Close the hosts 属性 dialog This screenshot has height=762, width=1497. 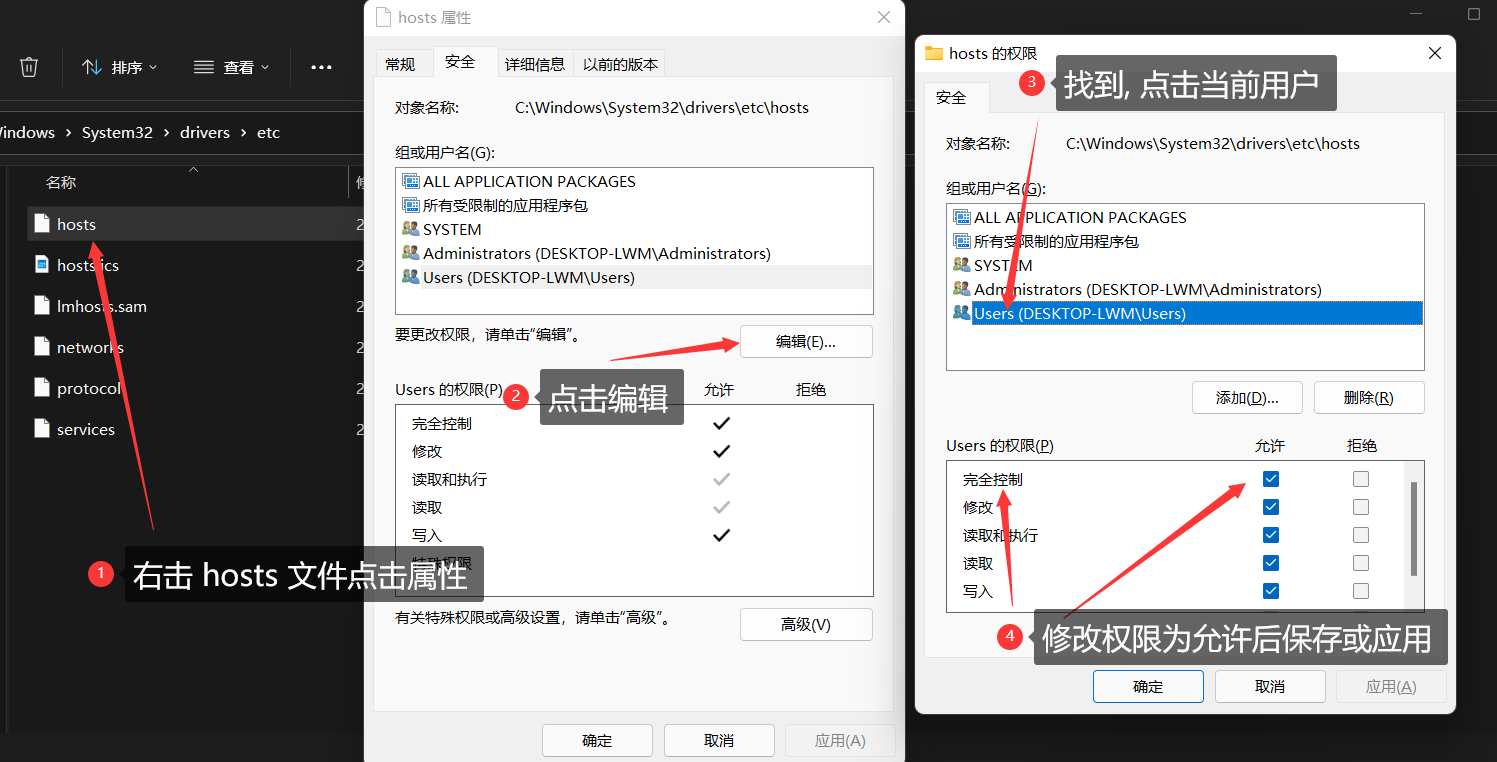click(883, 17)
